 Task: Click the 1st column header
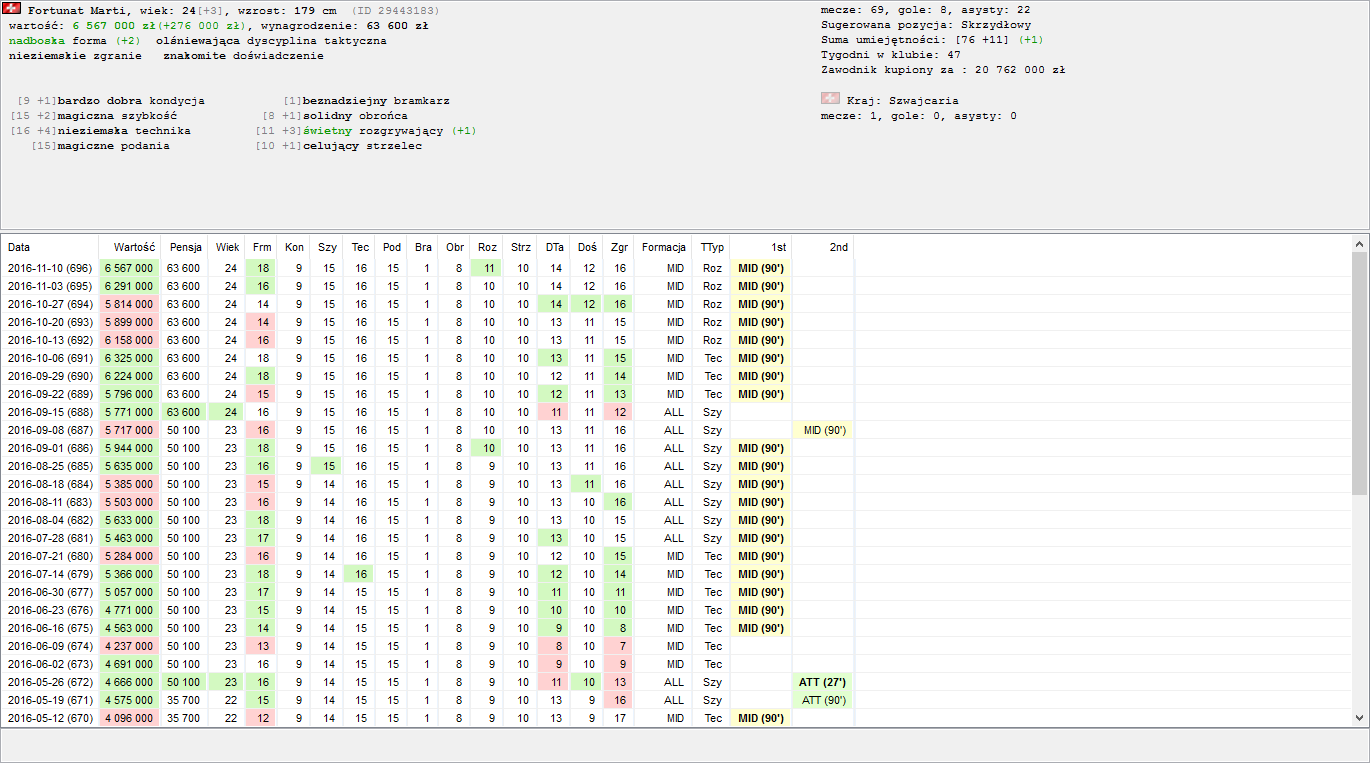[778, 247]
